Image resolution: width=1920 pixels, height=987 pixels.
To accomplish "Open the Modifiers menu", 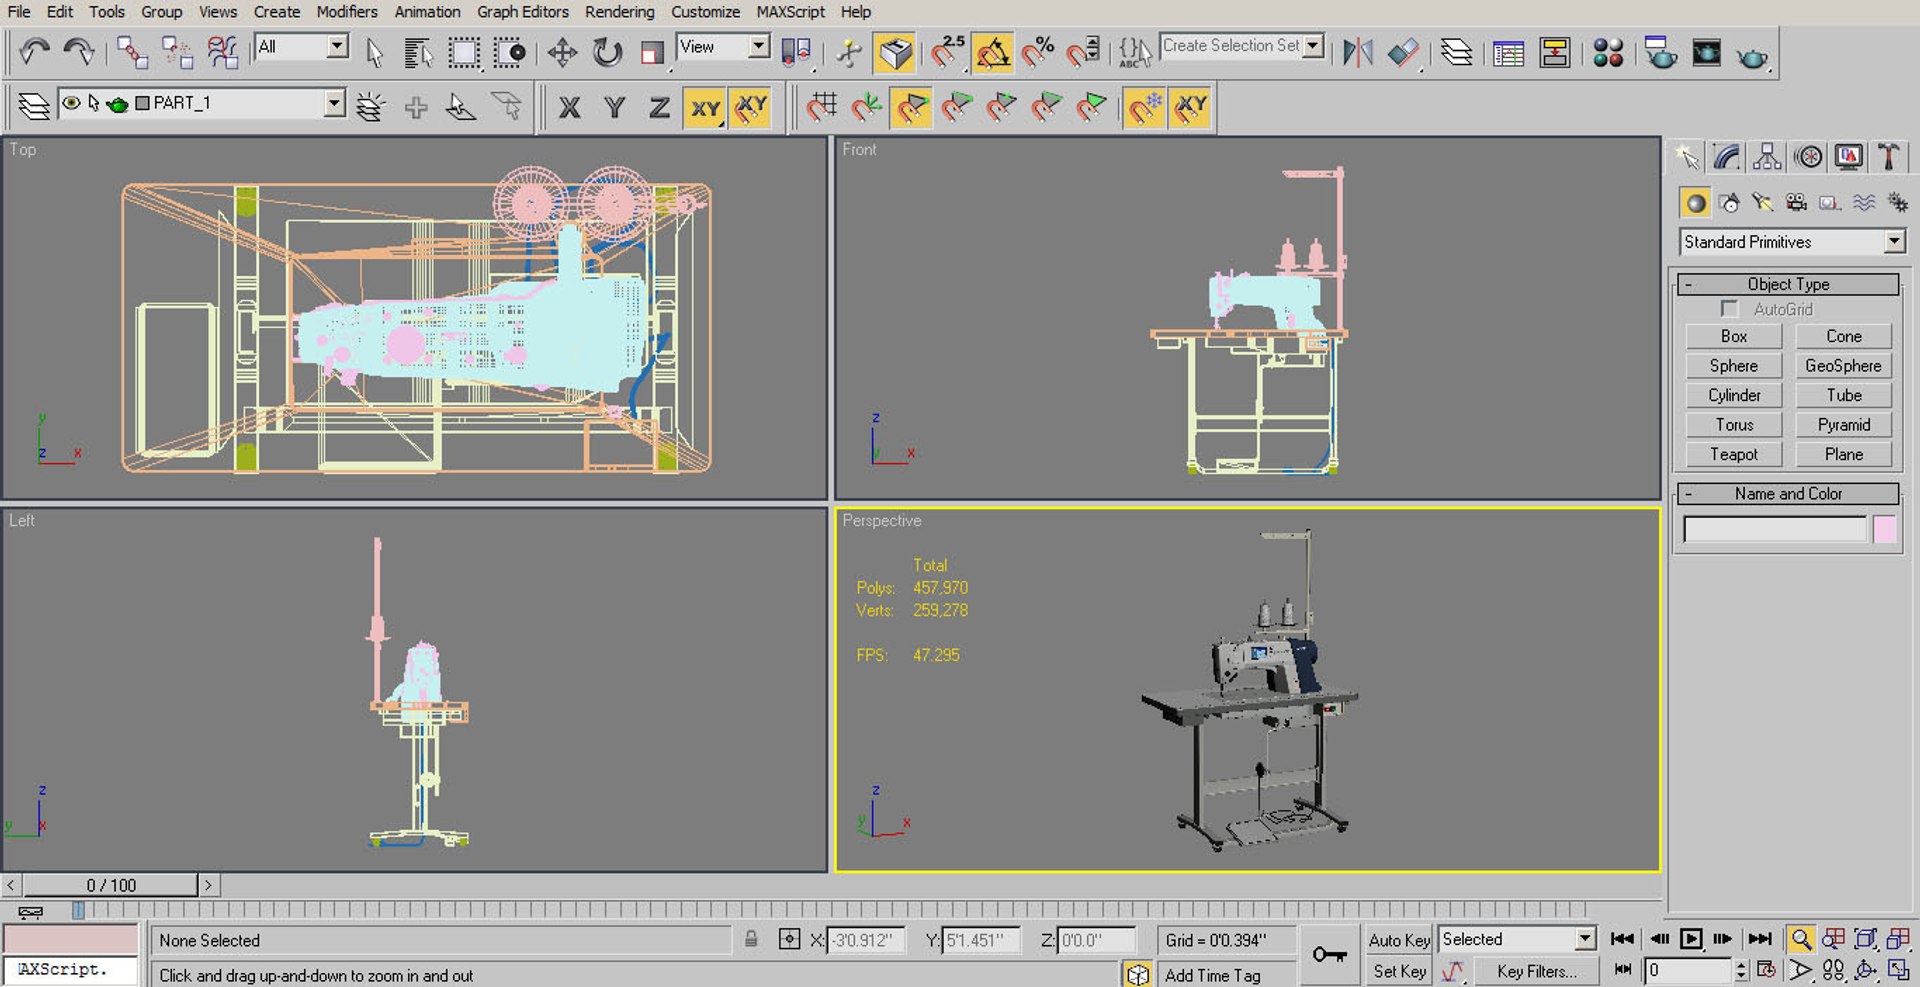I will point(346,12).
